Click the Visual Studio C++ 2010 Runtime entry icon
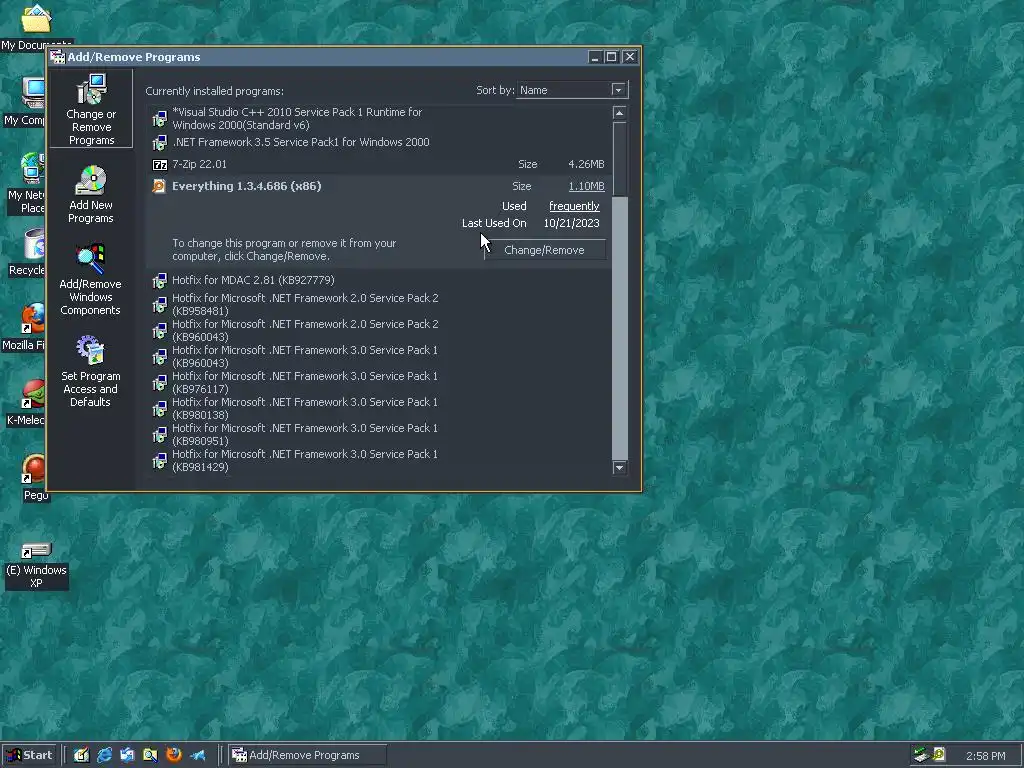Screen dimensions: 1024x768 (160, 119)
